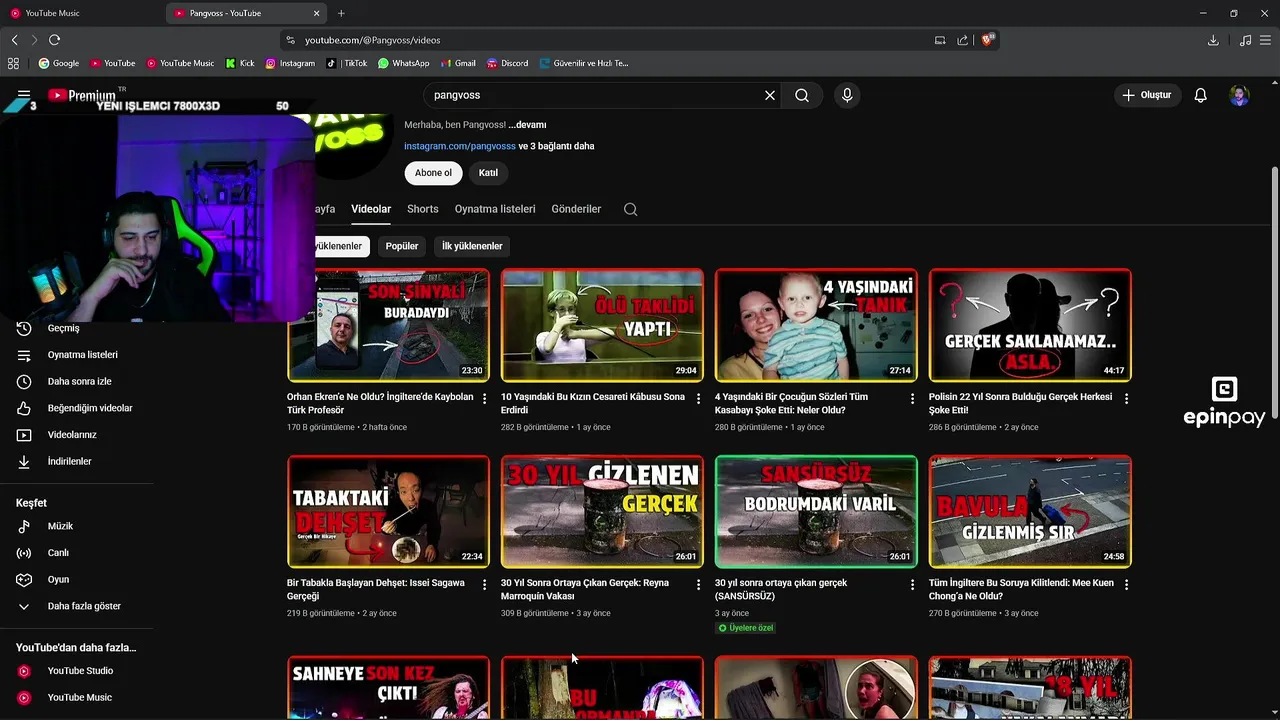Open options menu for 4 Yaşındaki Bir Çocuğun video
Image resolution: width=1280 pixels, height=720 pixels.
tap(912, 398)
